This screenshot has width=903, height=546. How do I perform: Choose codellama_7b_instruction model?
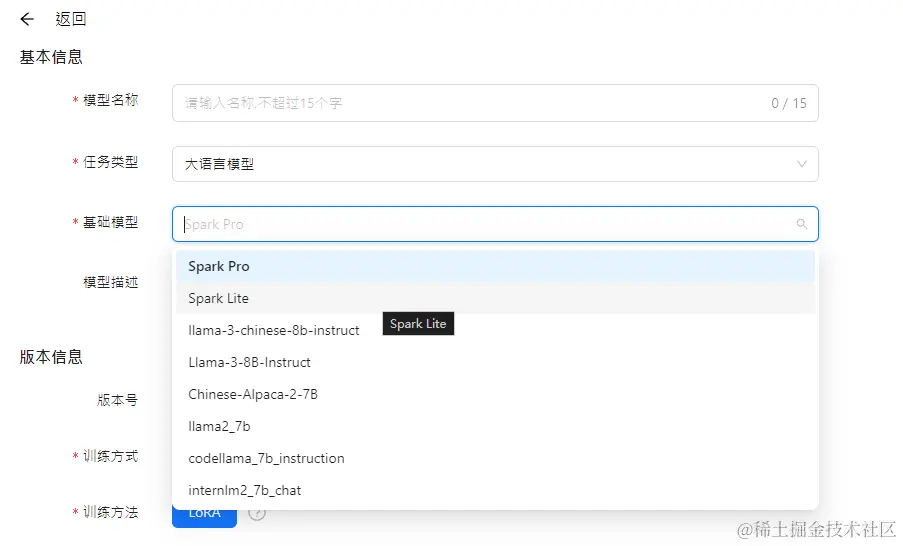(x=266, y=459)
